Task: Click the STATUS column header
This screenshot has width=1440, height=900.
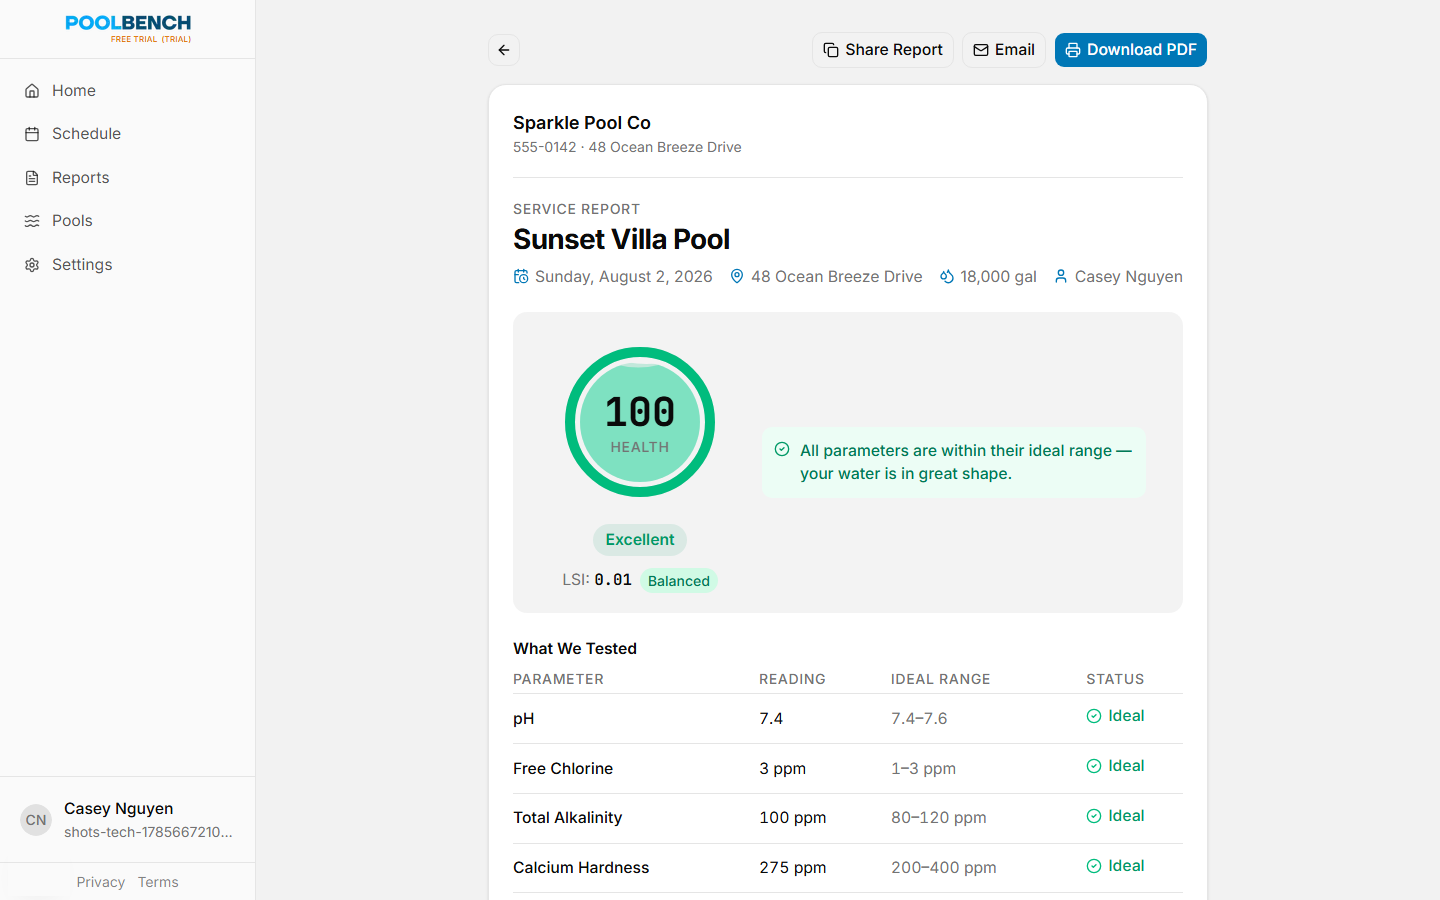Action: click(x=1115, y=679)
